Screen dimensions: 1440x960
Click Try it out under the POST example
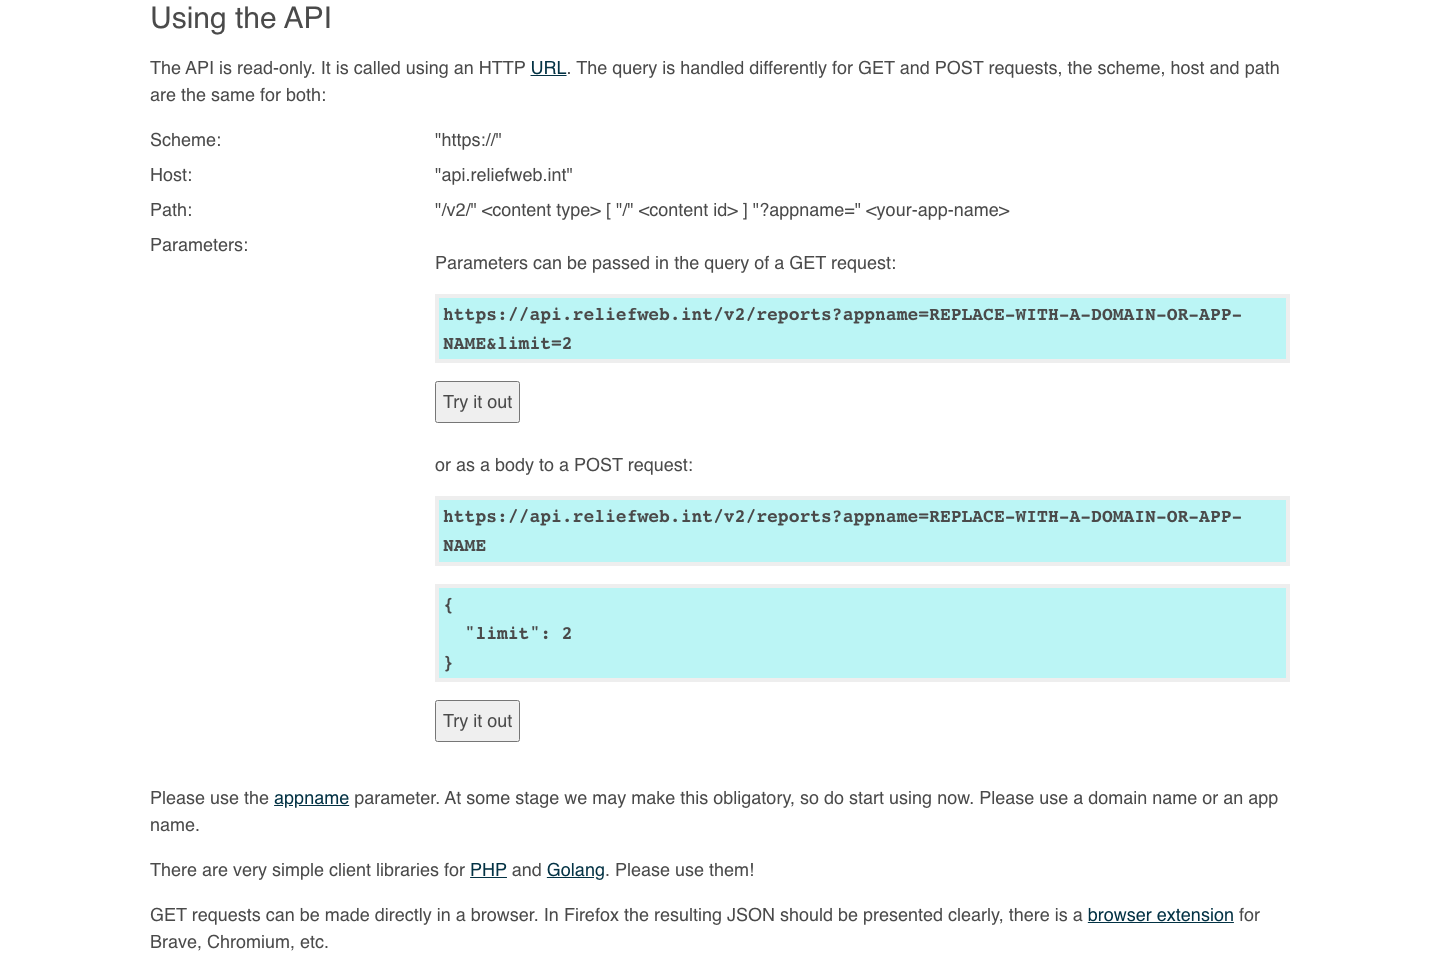click(477, 721)
